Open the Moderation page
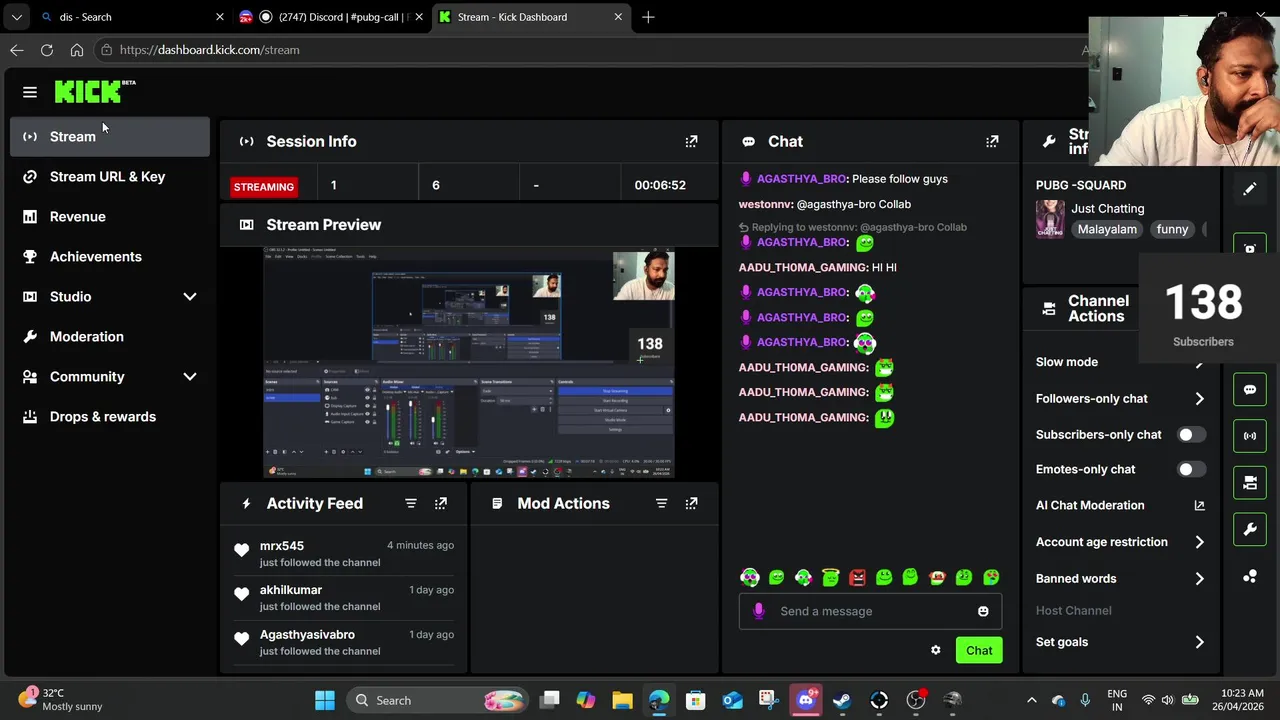The image size is (1280, 720). coord(110,336)
